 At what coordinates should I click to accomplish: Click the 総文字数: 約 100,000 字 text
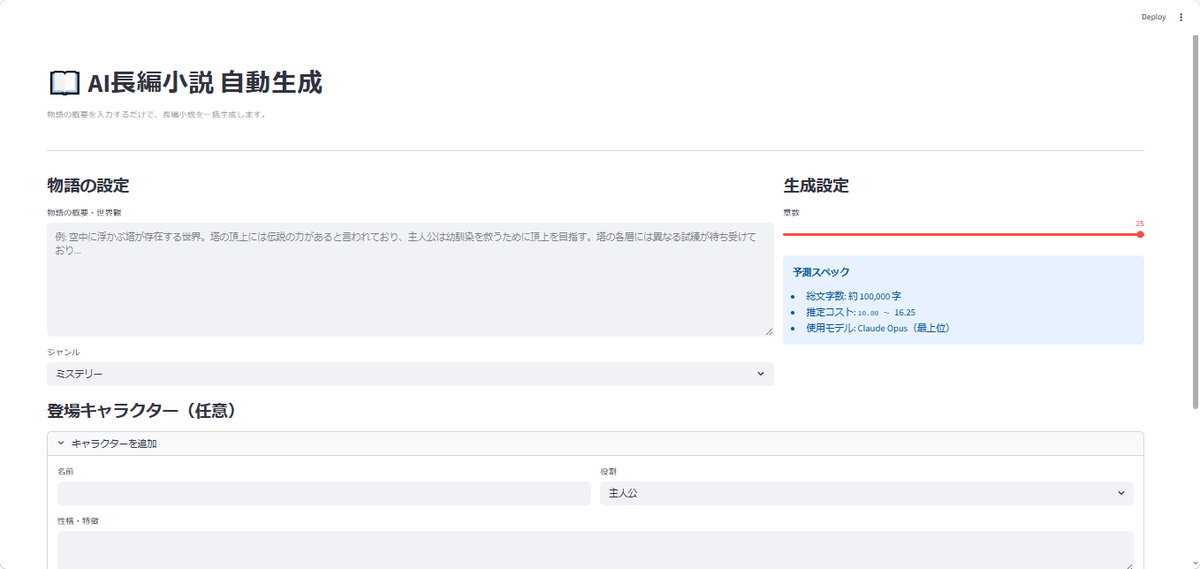(854, 296)
